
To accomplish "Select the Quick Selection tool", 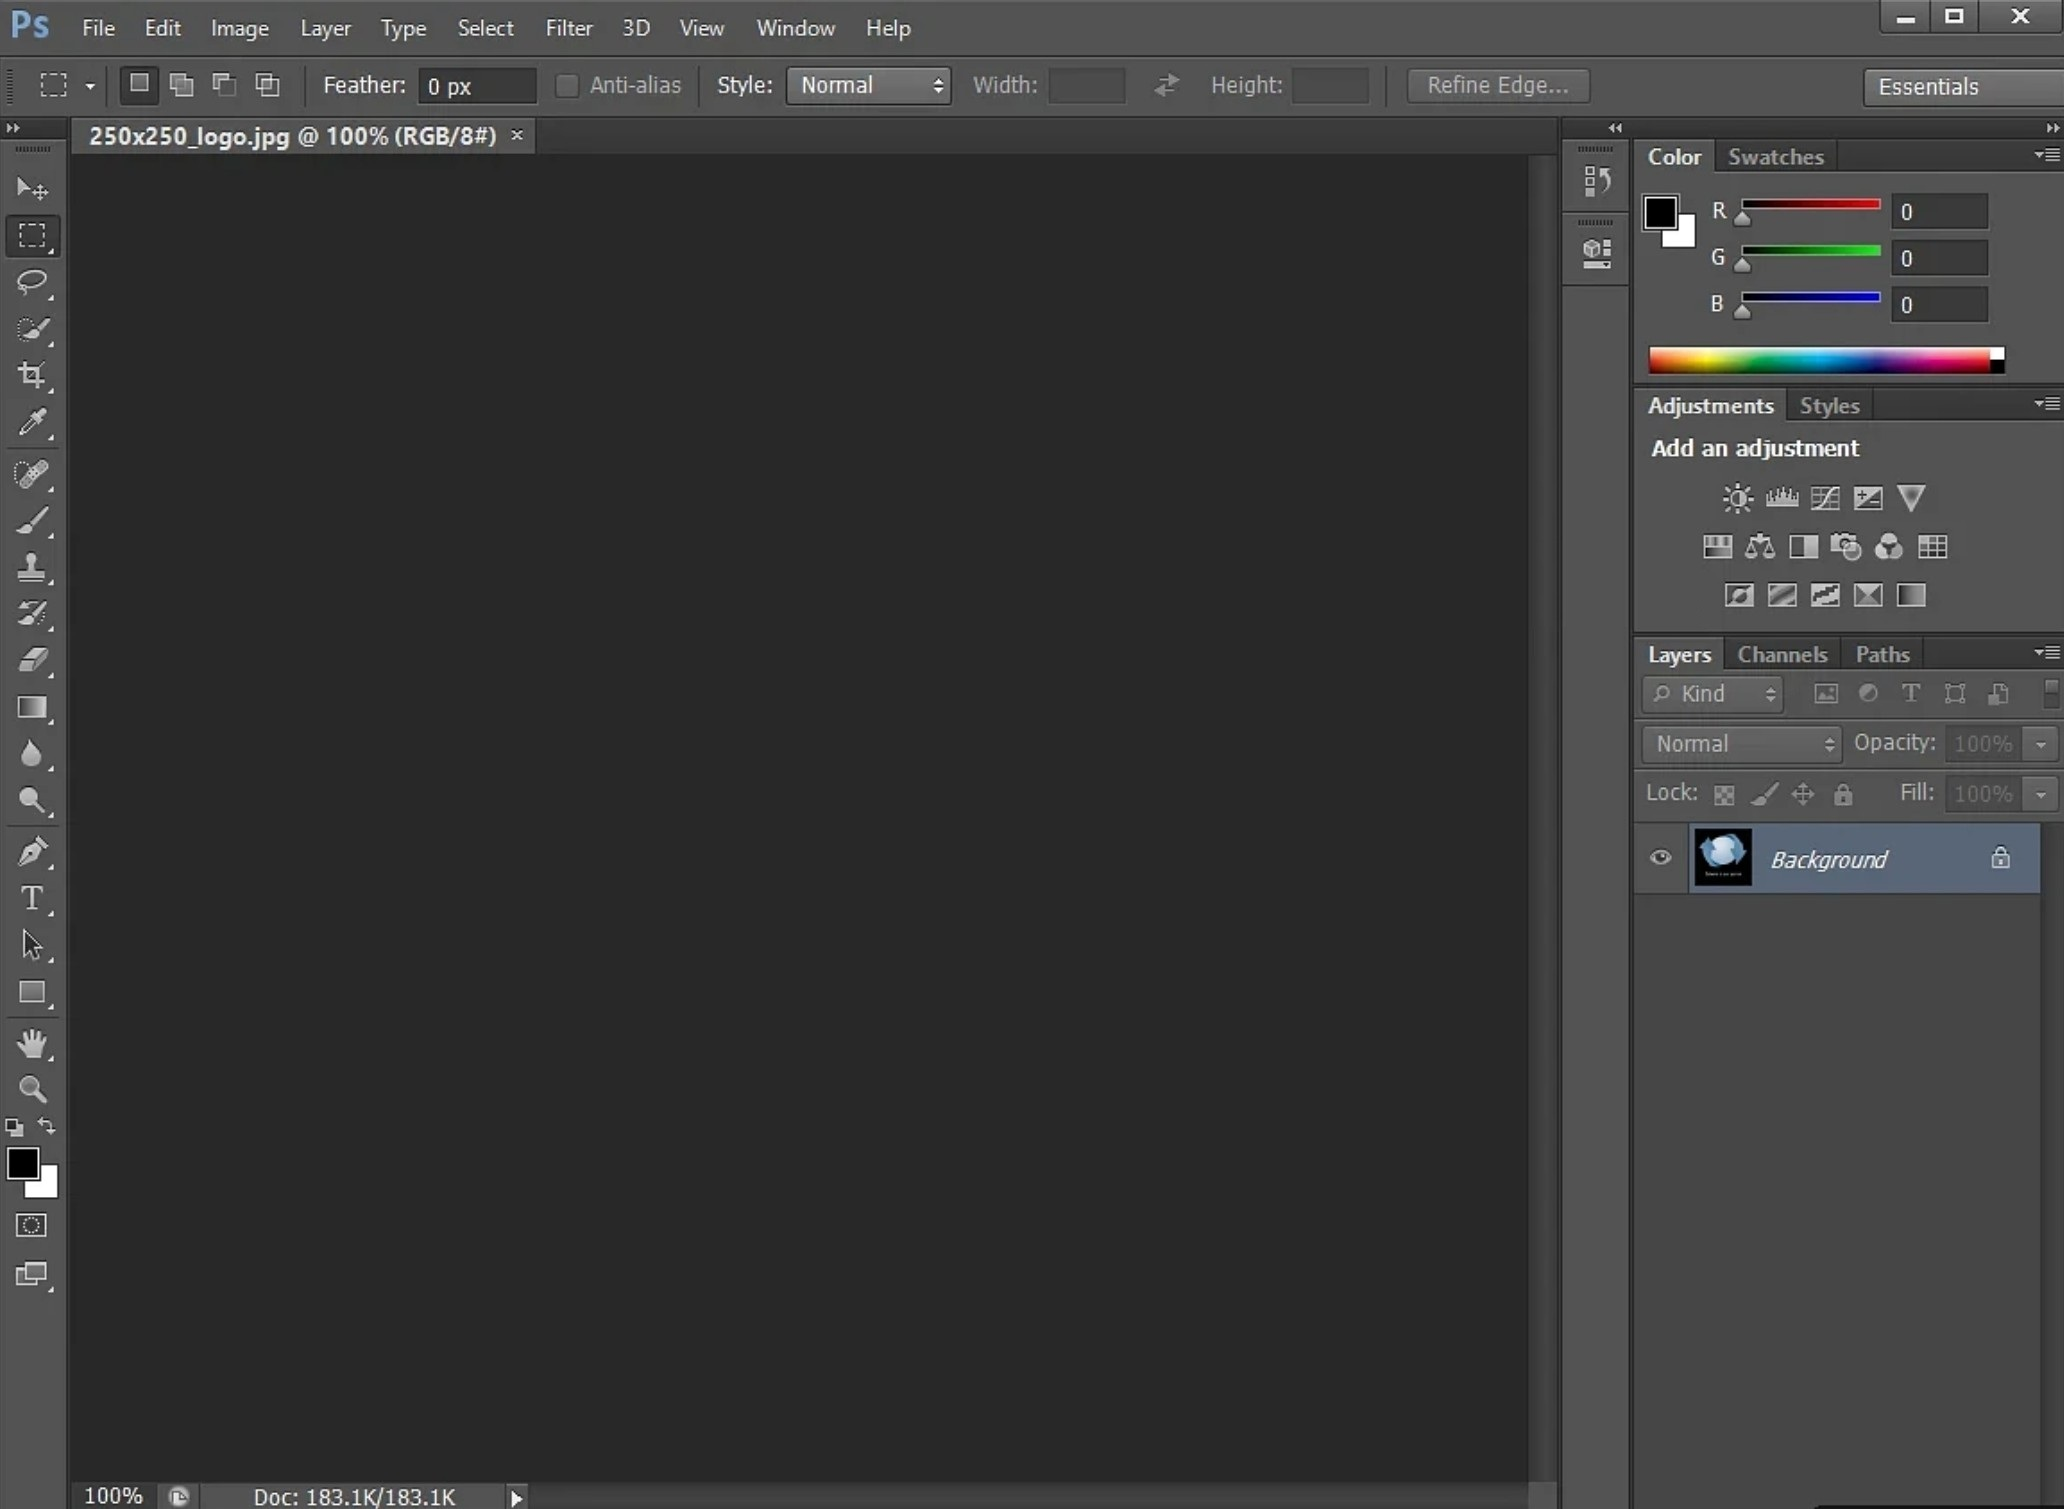I will click(x=32, y=329).
